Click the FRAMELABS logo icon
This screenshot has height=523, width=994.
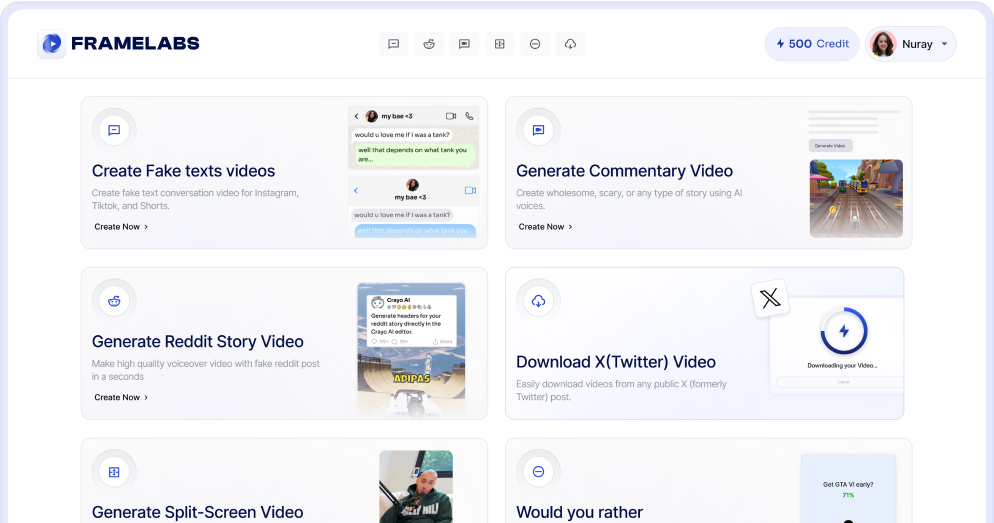pyautogui.click(x=51, y=44)
